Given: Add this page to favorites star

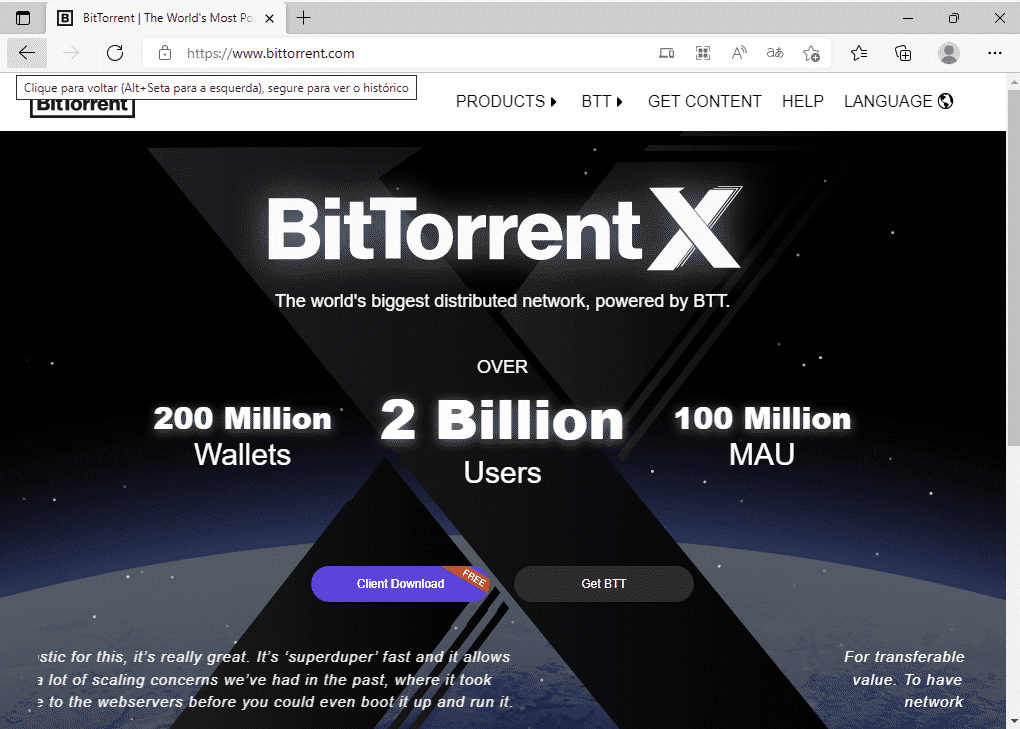Looking at the screenshot, I should 811,53.
